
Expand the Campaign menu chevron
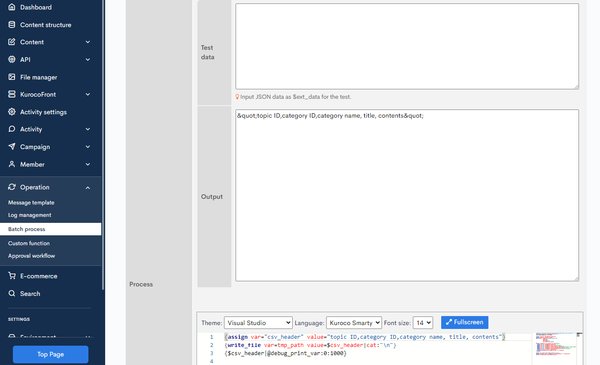tap(88, 147)
